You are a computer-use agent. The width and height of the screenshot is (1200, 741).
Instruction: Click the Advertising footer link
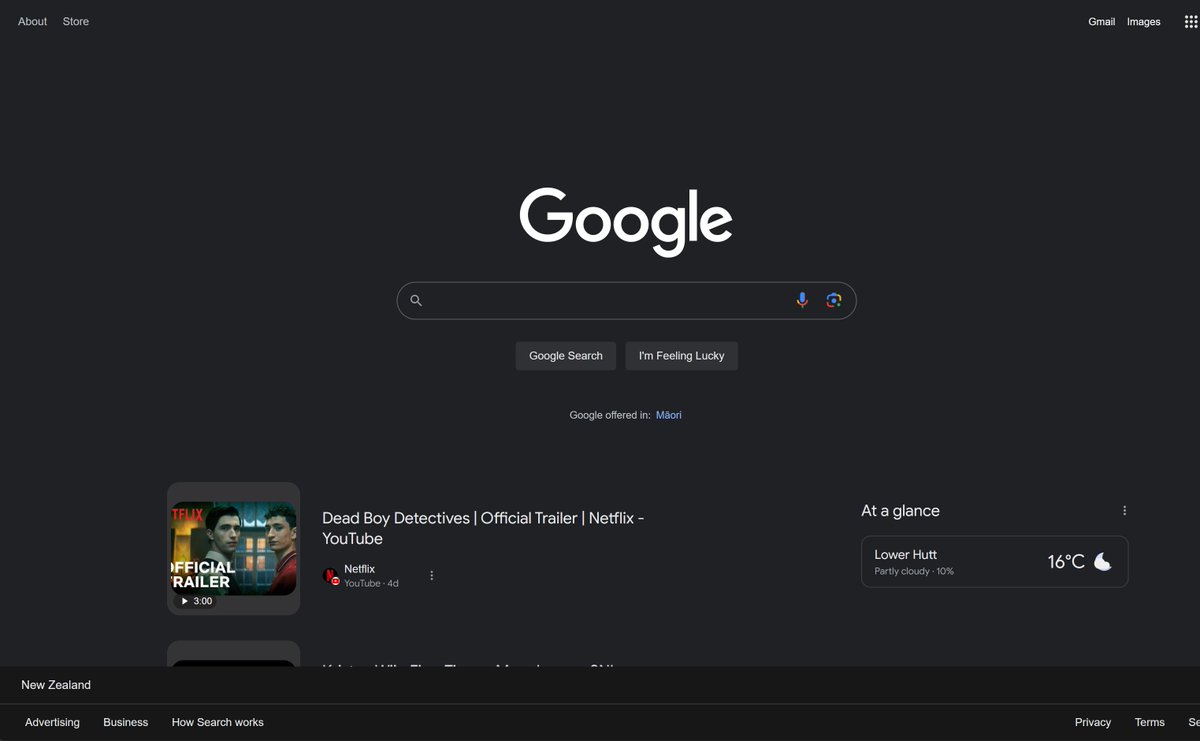52,722
